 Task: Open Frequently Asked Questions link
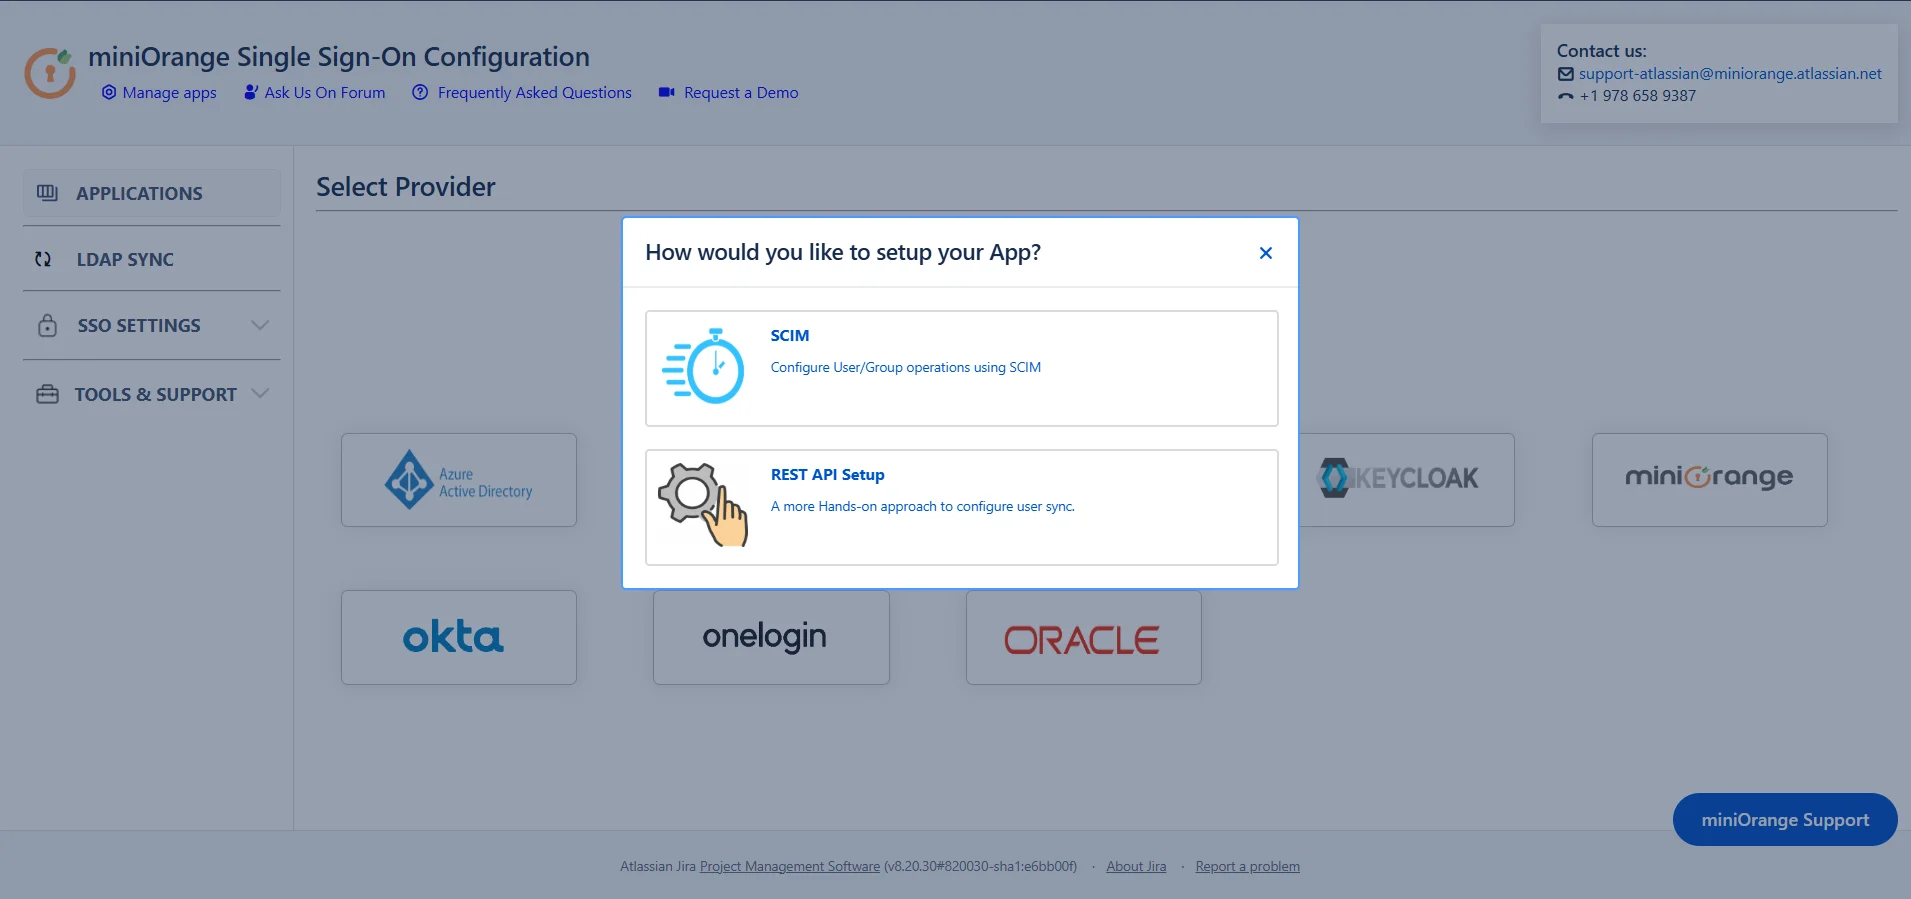pyautogui.click(x=534, y=93)
